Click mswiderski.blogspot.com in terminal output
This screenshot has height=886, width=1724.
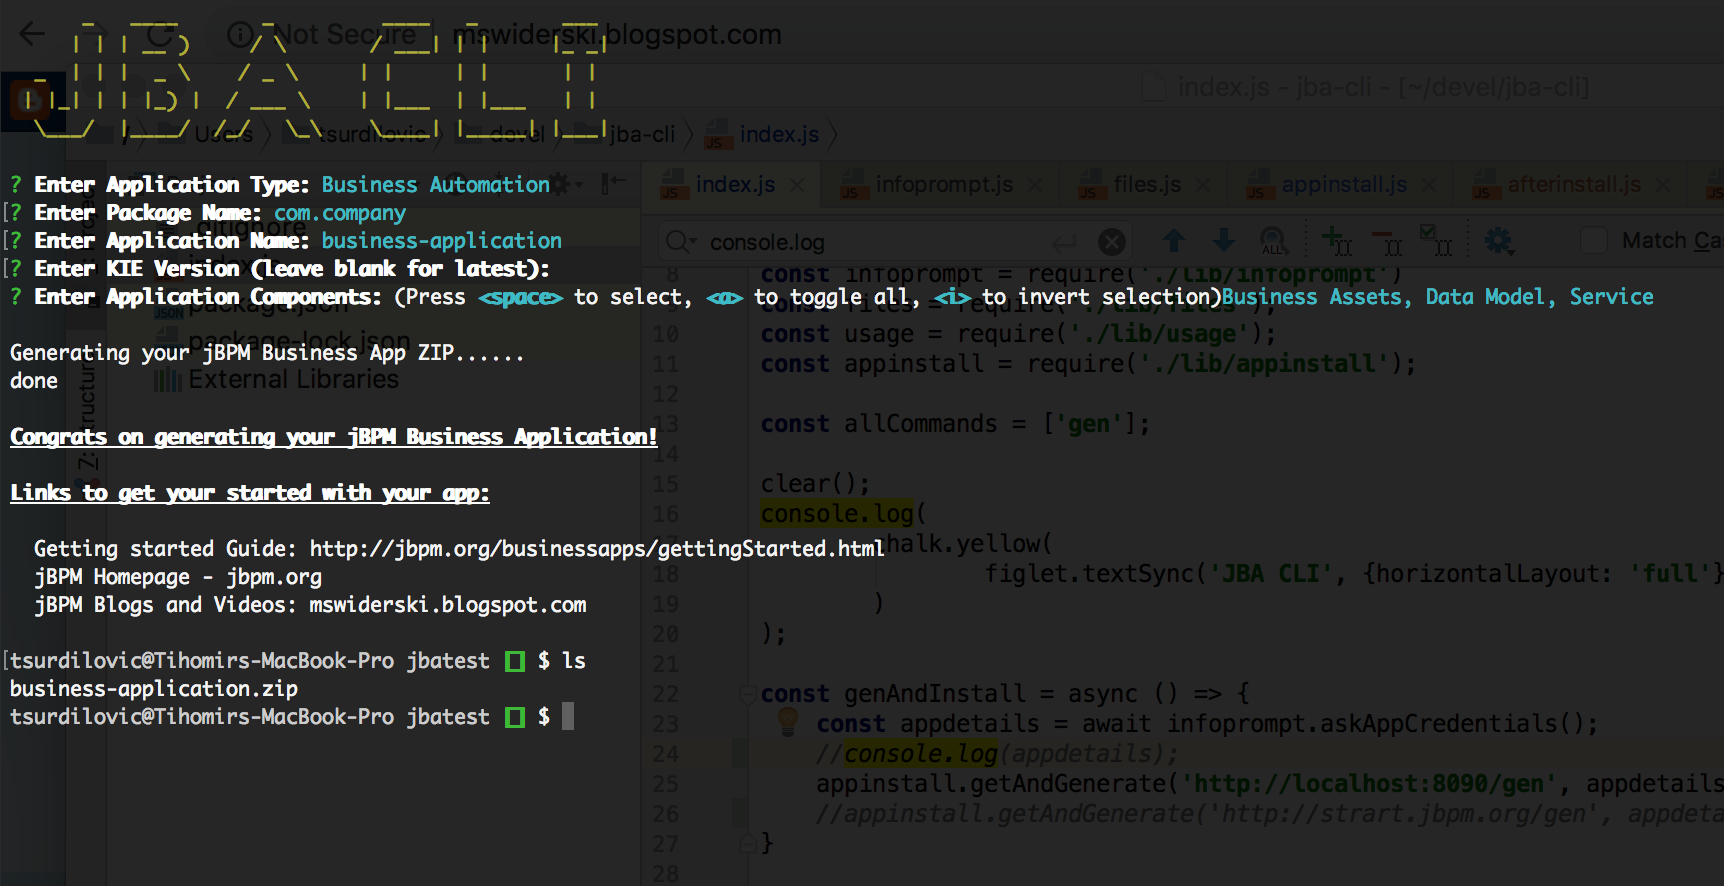point(448,605)
